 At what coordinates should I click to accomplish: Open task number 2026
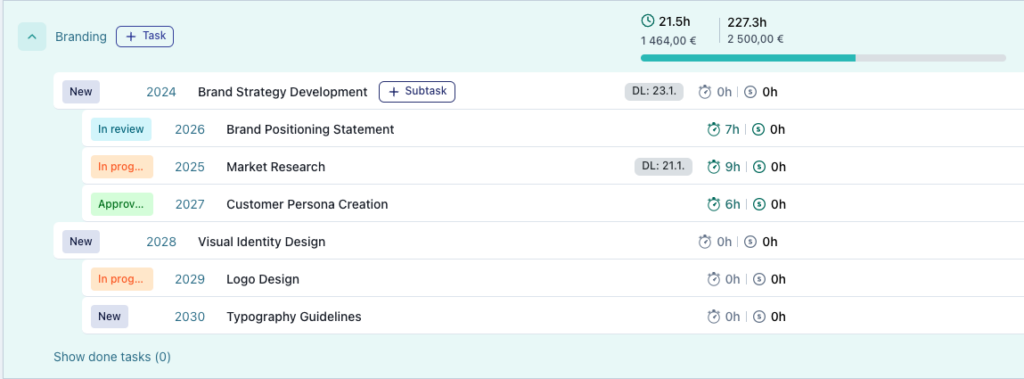189,129
